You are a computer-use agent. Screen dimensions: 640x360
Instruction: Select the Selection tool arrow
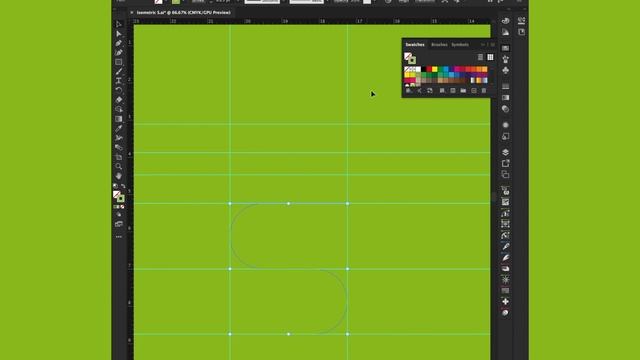119,24
